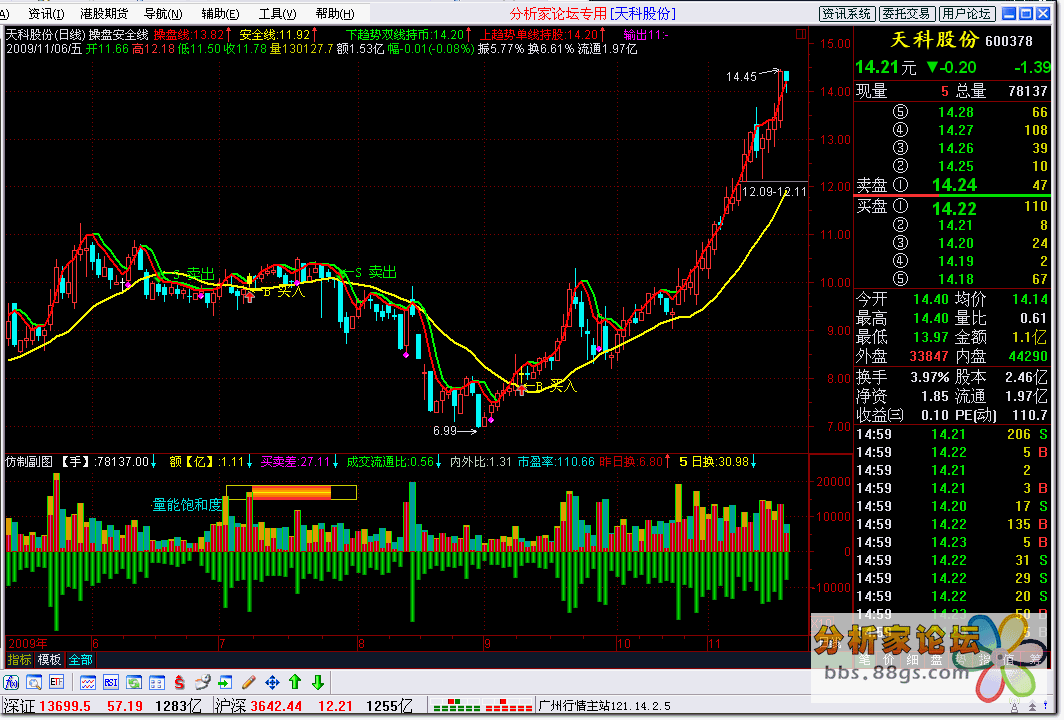This screenshot has height=720, width=1064.
Task: Click the mouse-shaped toolbar icon
Action: click(202, 682)
